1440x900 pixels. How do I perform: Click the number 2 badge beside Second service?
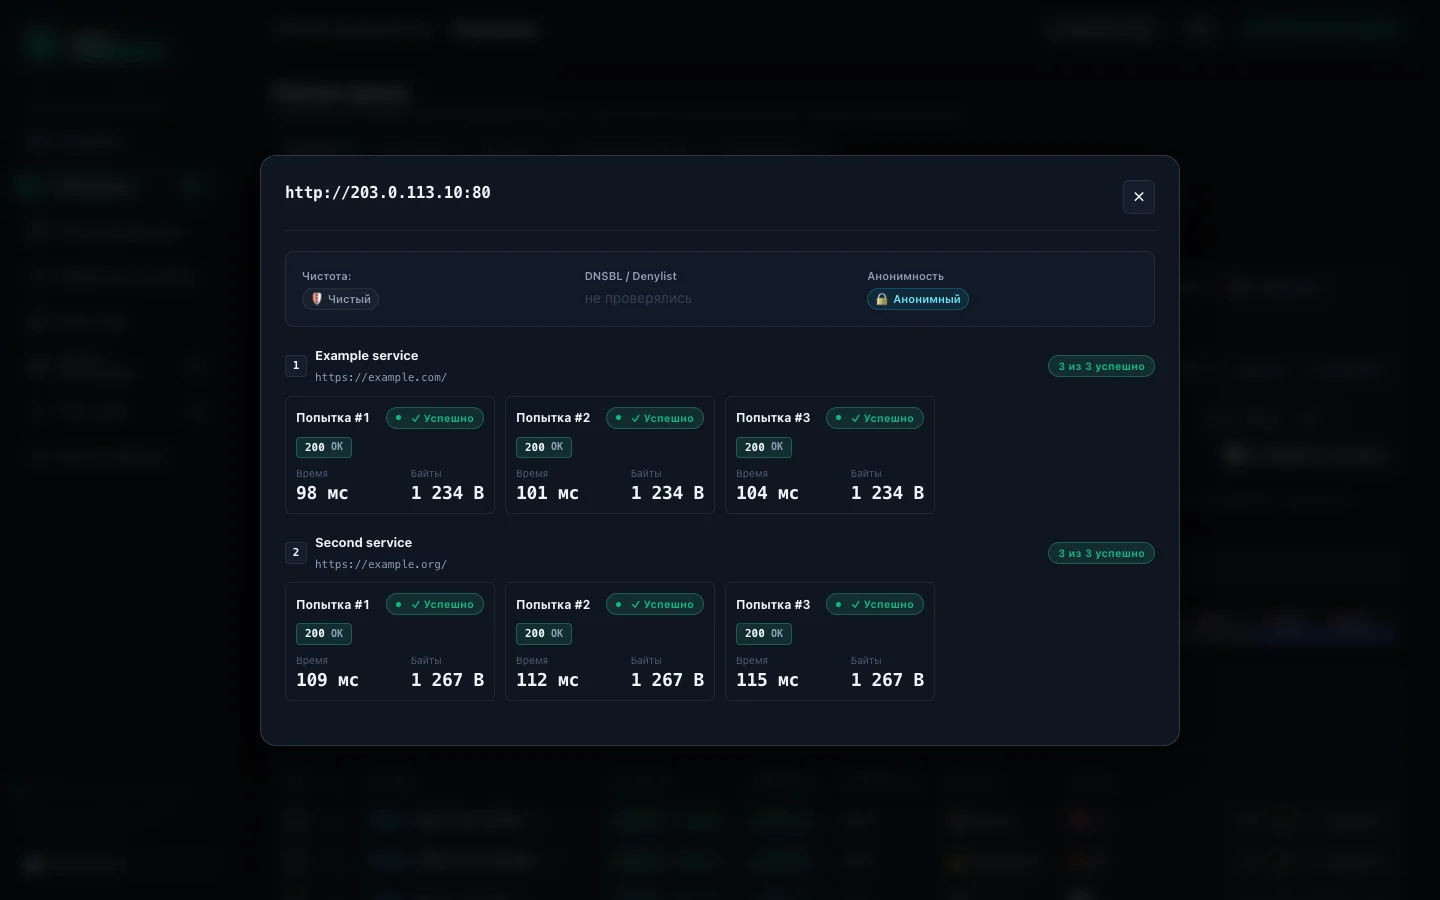pos(296,553)
